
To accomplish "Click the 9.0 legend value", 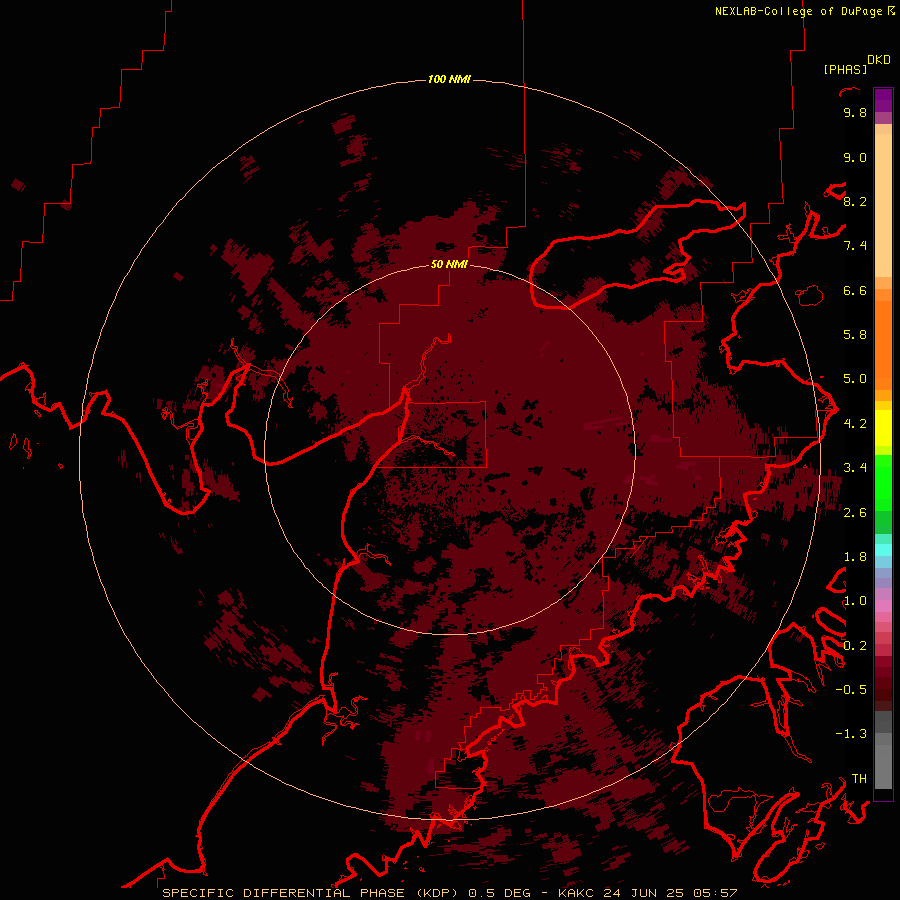I will [x=855, y=157].
